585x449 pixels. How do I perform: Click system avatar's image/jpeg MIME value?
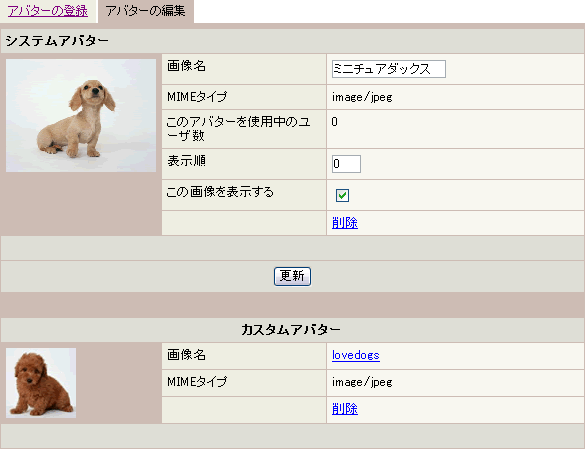point(362,97)
